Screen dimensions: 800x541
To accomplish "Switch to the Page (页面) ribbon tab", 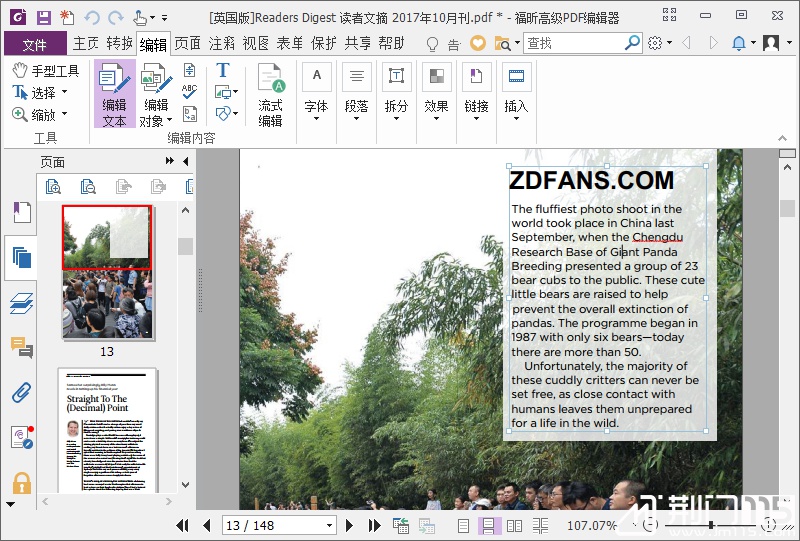I will (187, 43).
